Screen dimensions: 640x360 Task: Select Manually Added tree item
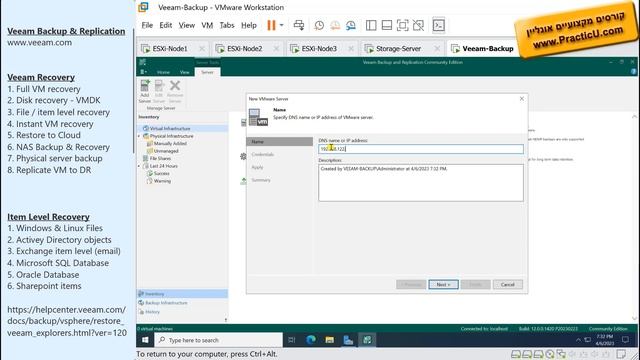[170, 144]
